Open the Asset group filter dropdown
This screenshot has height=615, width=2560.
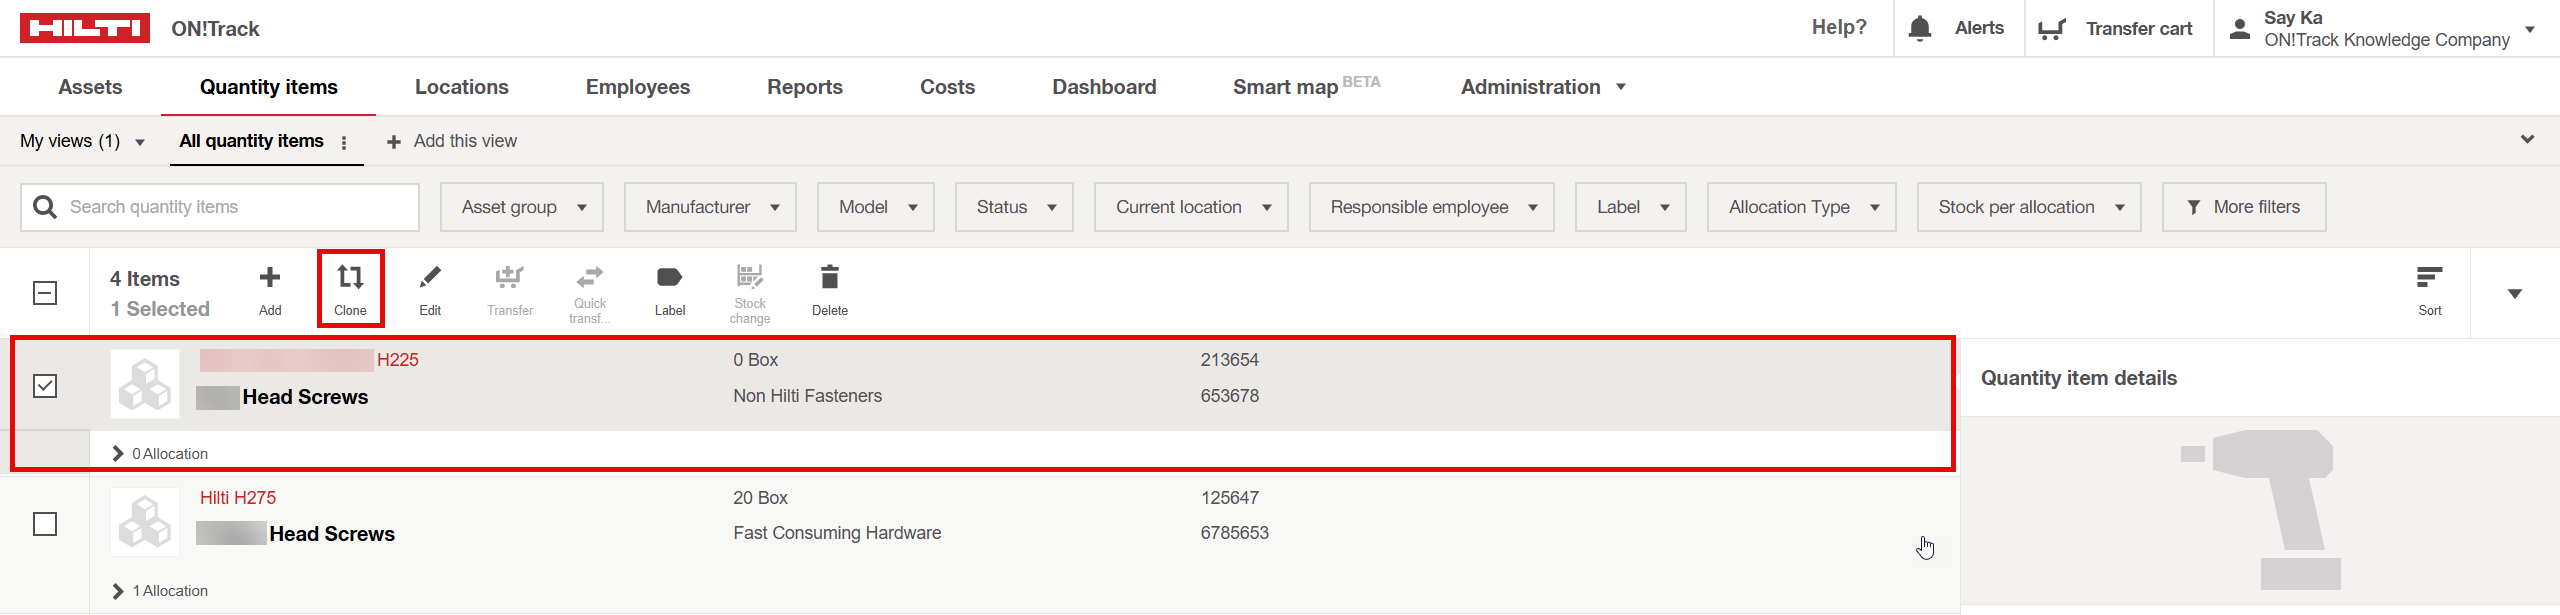point(521,207)
